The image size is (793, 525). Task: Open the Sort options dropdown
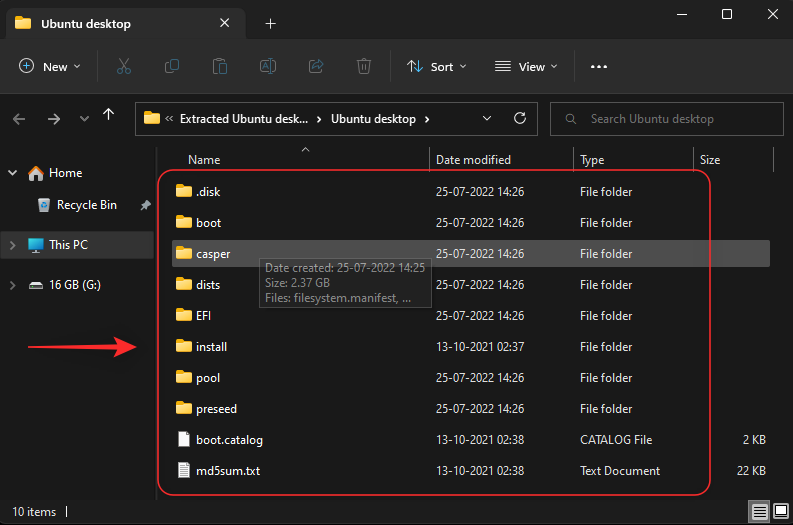[x=436, y=66]
